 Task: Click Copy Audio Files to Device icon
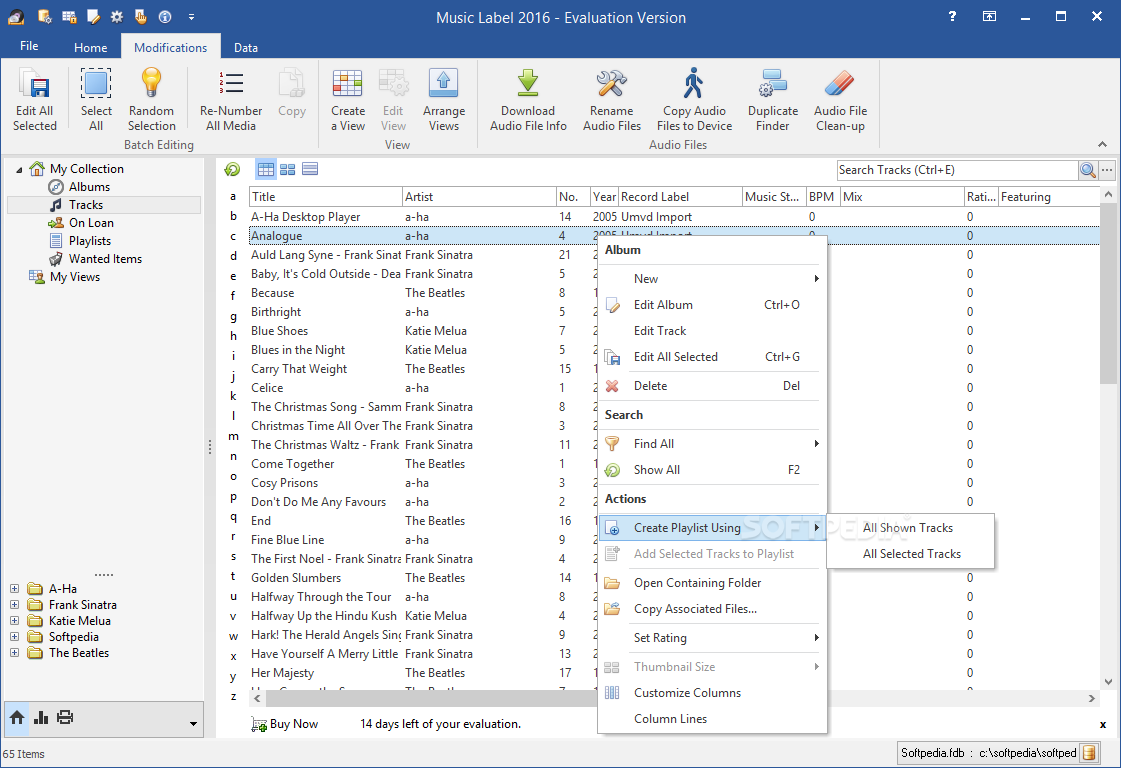point(693,83)
